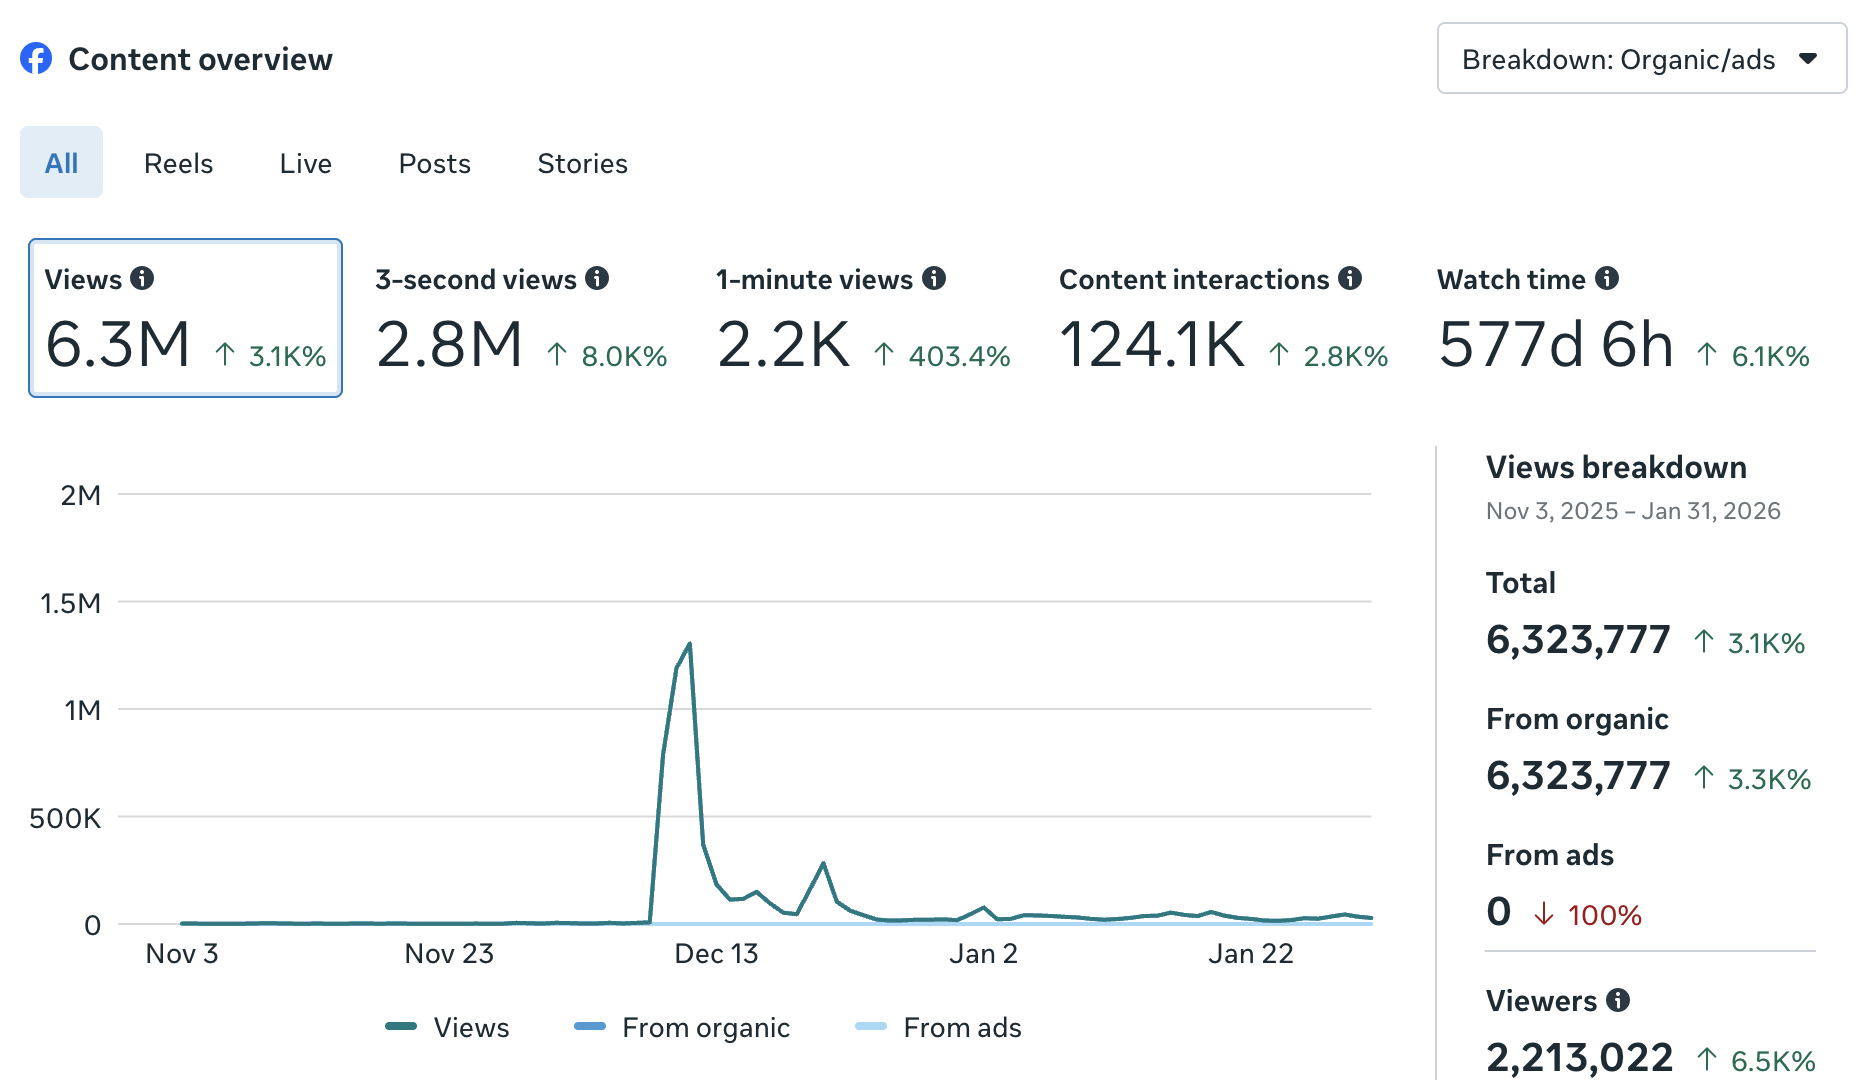Click the info icon beside Watch time
1870x1084 pixels.
pyautogui.click(x=1608, y=280)
